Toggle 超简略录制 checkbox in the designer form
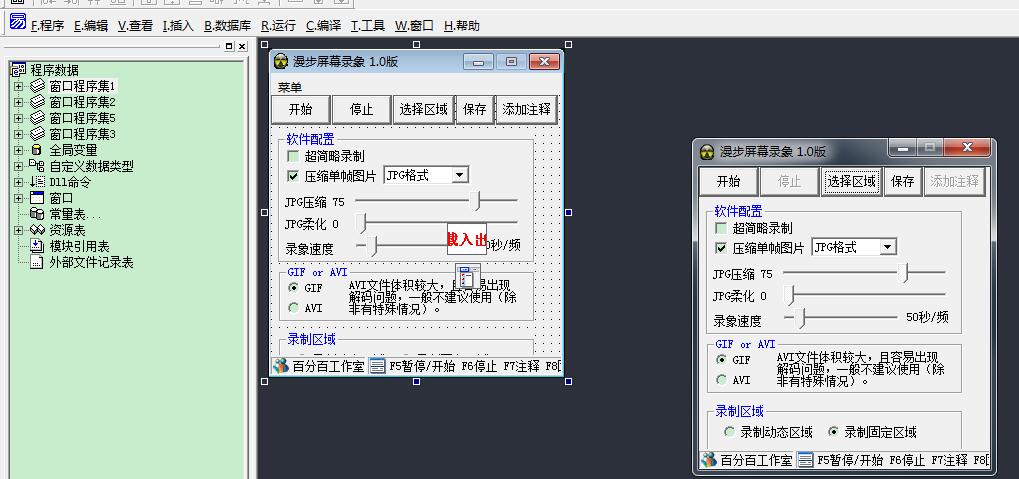1019x479 pixels. 293,157
